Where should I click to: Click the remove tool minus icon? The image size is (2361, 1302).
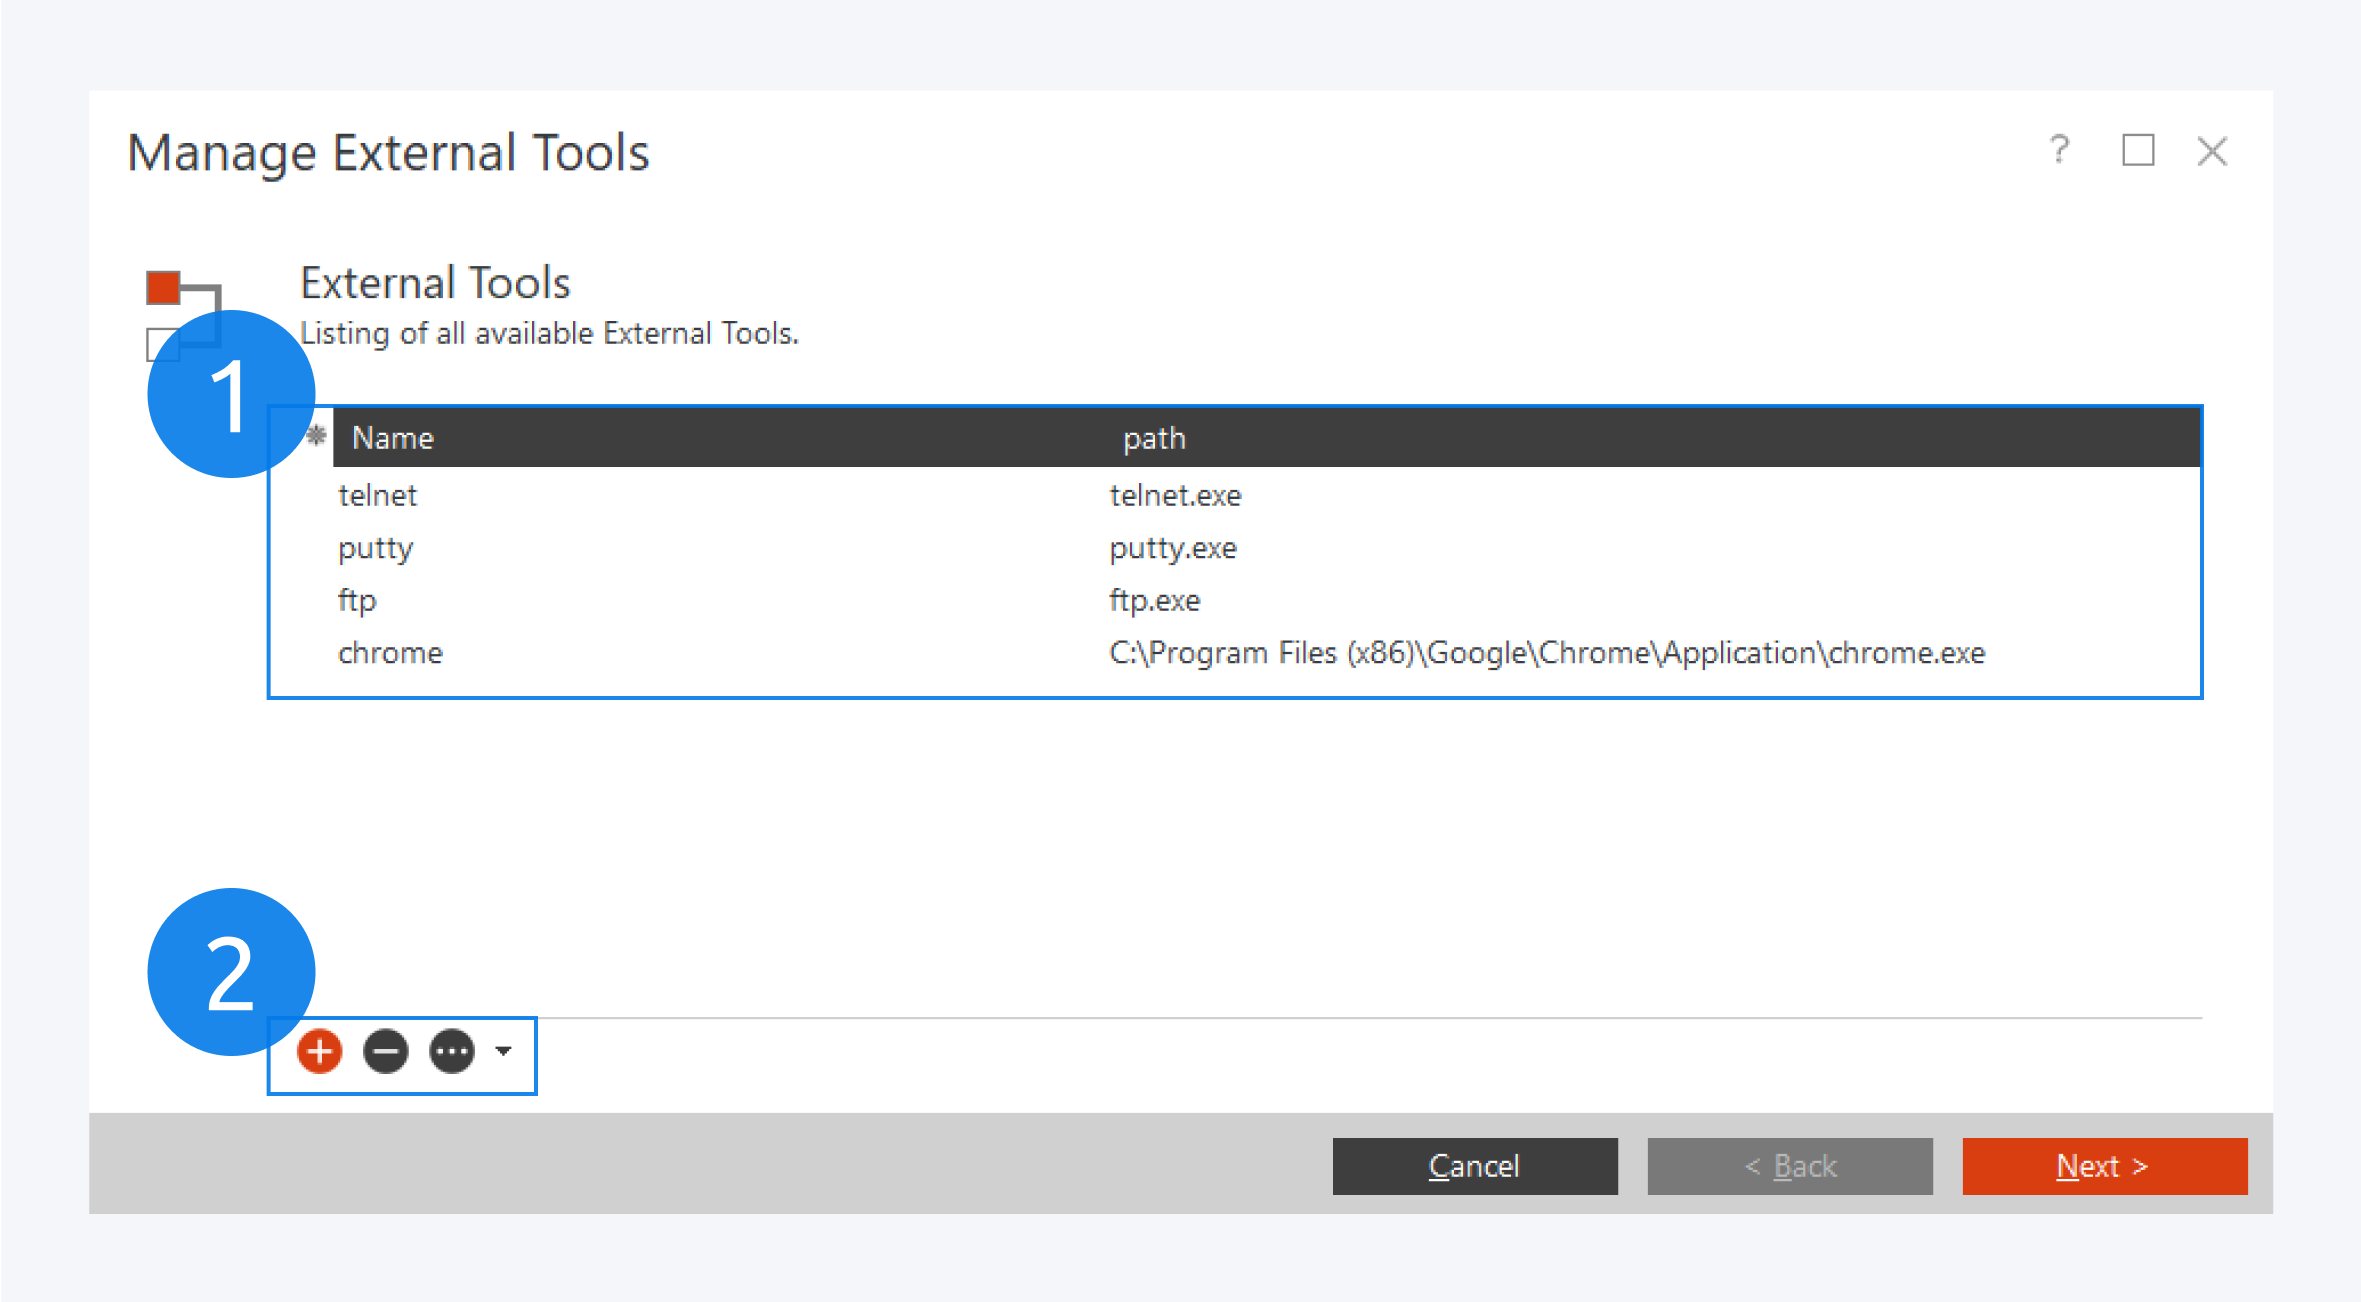click(x=386, y=1051)
